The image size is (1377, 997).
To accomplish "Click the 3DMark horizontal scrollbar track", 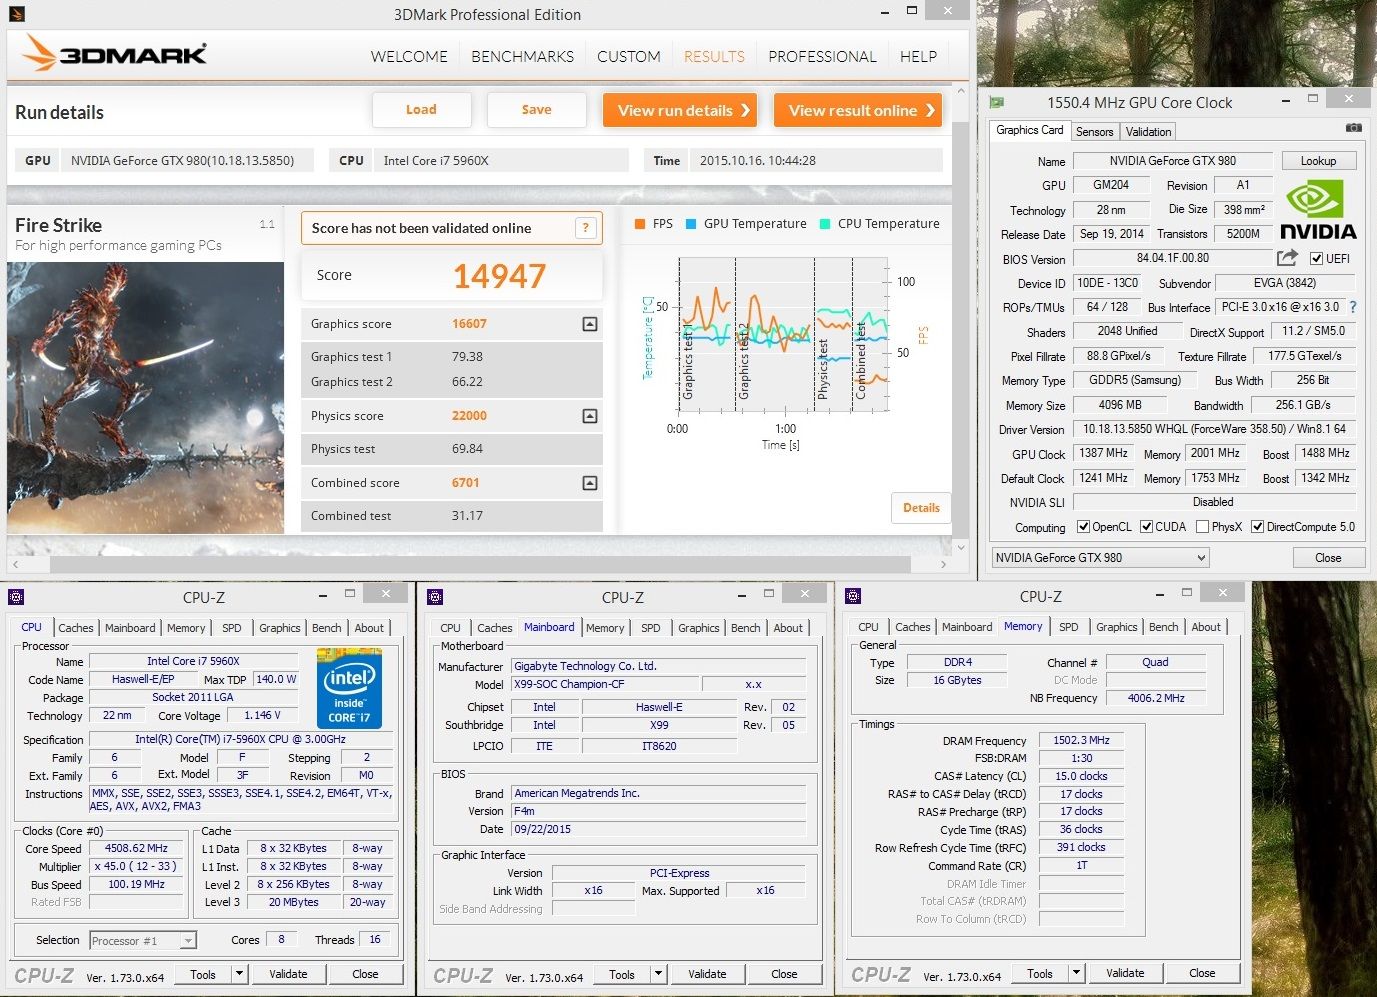I will pos(480,565).
